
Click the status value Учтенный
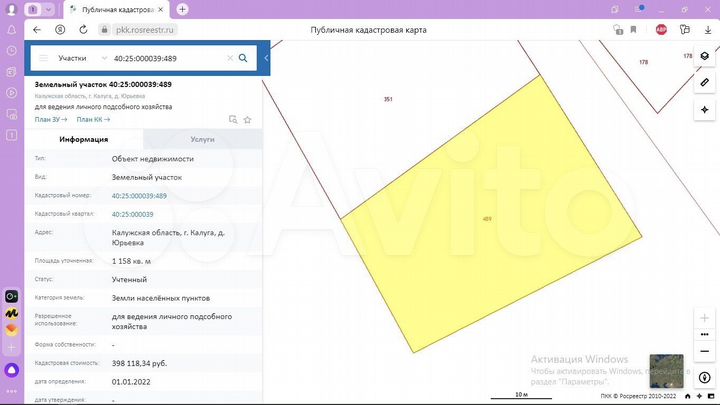point(129,280)
